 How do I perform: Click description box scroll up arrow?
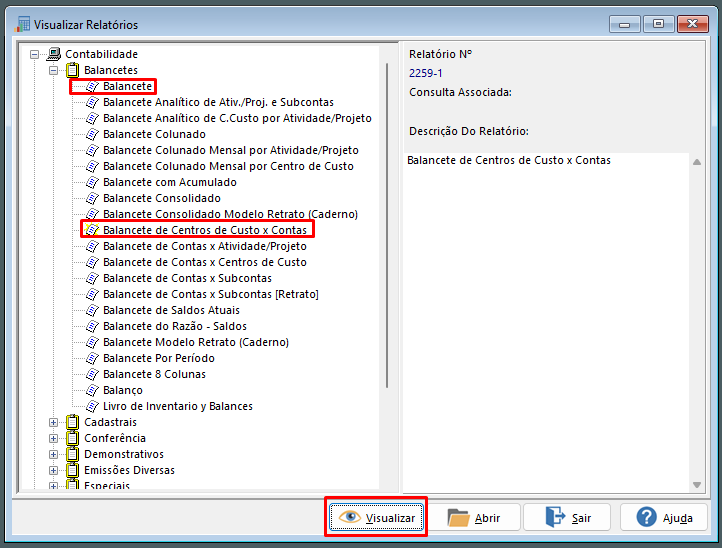point(697,162)
